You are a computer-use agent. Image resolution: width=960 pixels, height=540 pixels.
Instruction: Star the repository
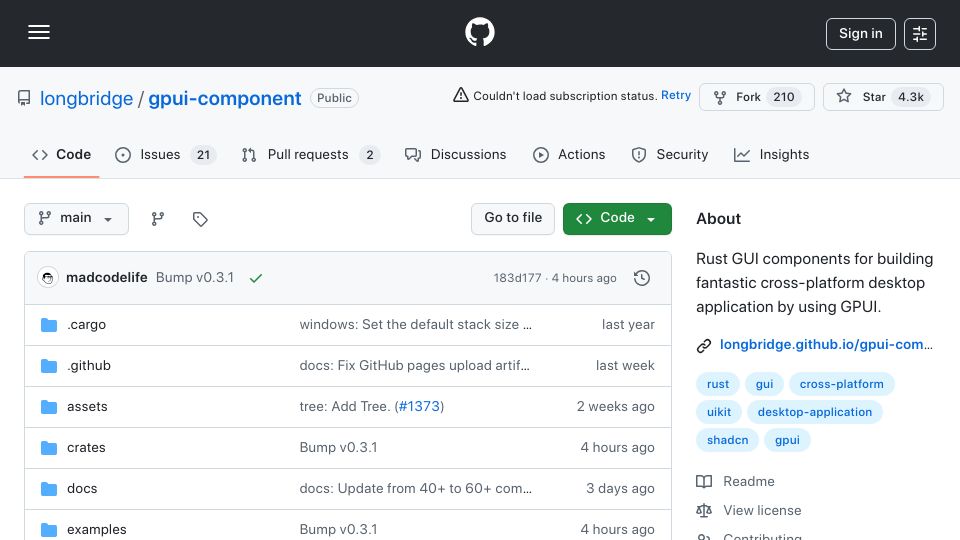click(x=883, y=97)
